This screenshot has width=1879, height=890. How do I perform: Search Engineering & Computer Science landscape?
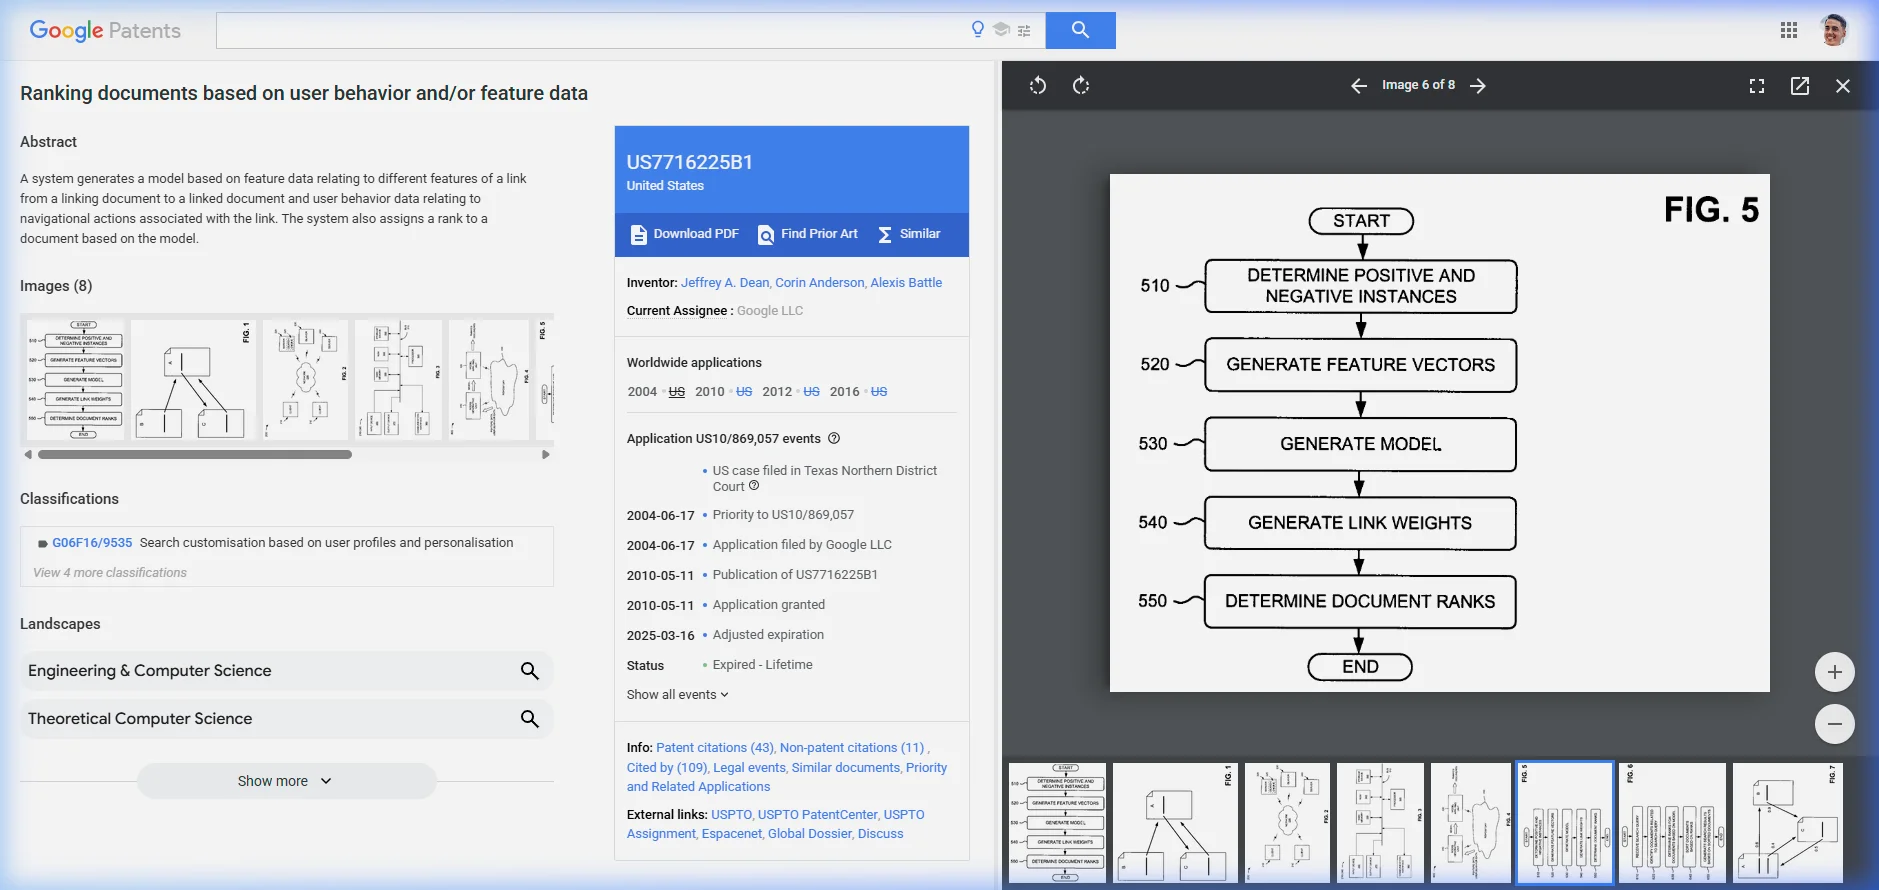(x=530, y=671)
